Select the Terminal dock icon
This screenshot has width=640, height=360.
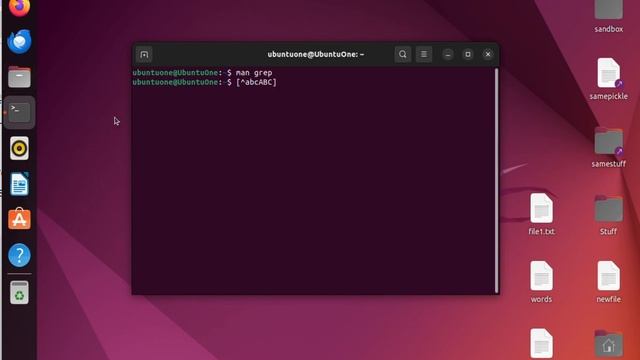19,112
